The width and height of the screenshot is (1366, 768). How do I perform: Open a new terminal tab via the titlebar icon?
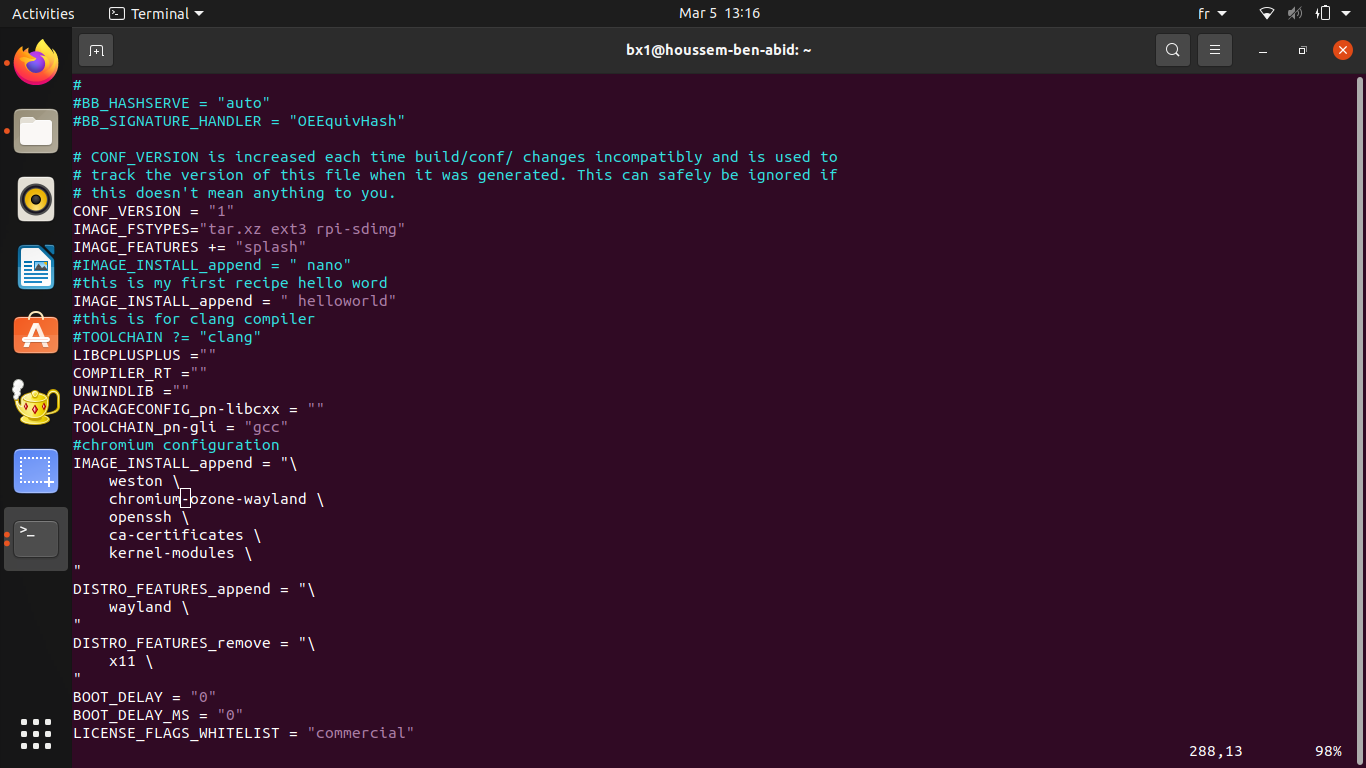point(95,50)
